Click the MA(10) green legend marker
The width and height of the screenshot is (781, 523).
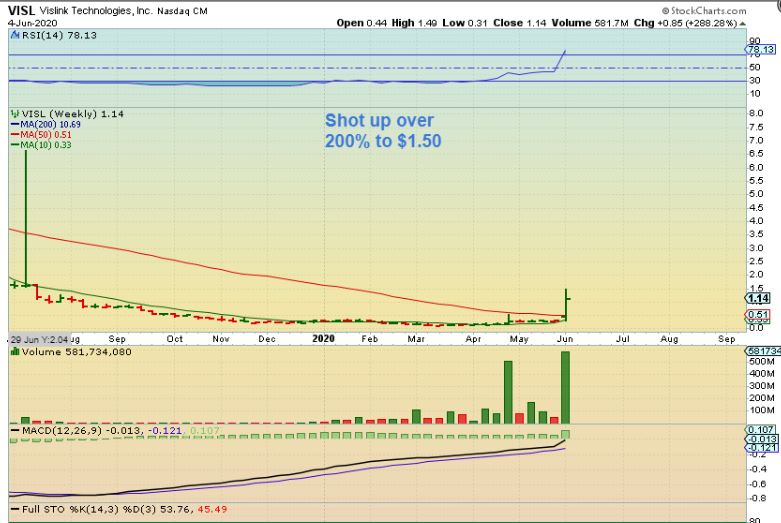pyautogui.click(x=16, y=144)
